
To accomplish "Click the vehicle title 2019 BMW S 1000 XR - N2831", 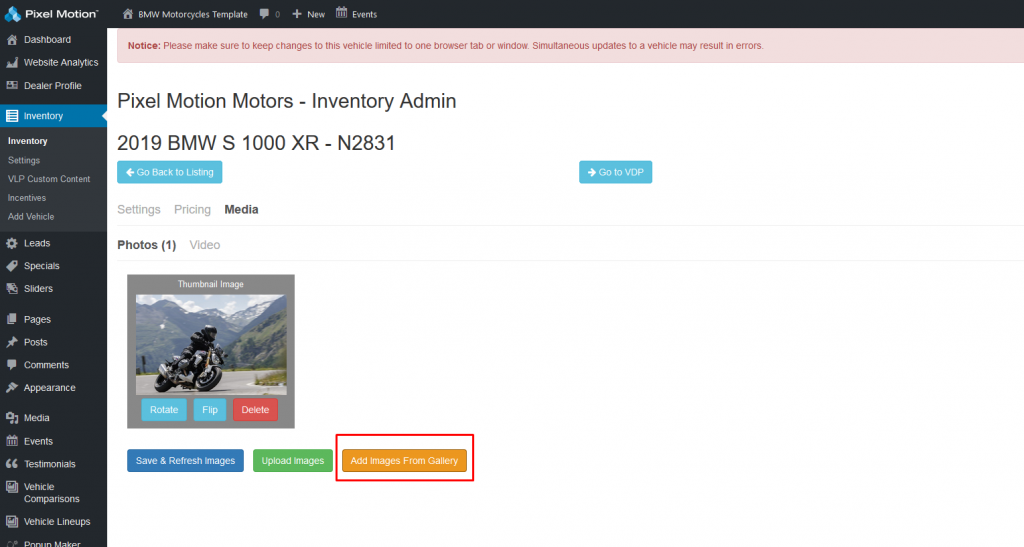I will pos(256,143).
